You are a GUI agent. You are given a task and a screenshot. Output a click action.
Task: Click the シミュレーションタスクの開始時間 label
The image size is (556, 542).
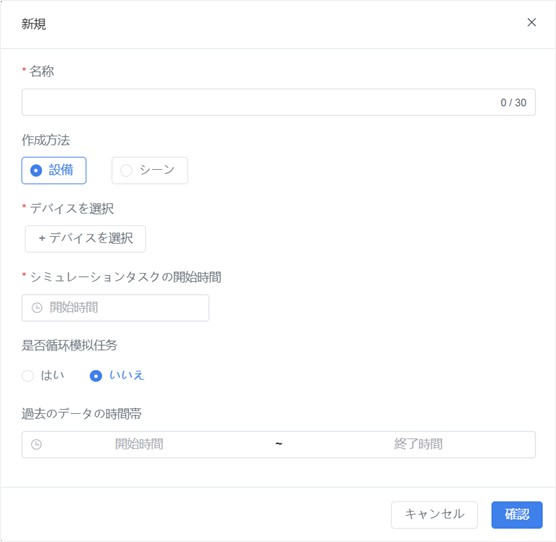[126, 277]
